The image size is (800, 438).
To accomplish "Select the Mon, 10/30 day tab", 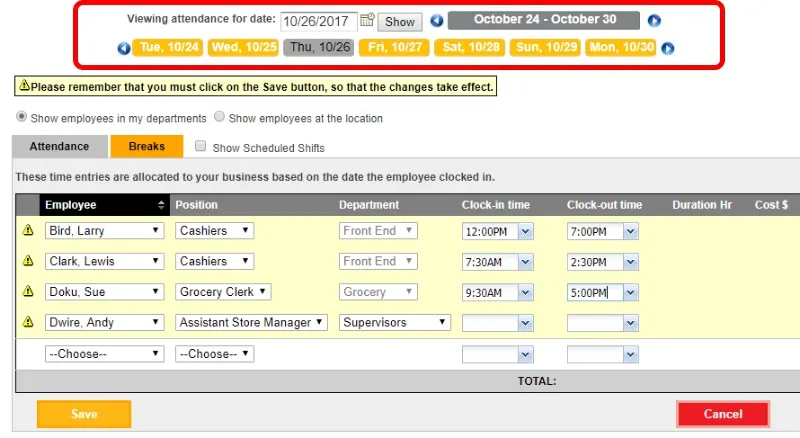I will (x=621, y=47).
